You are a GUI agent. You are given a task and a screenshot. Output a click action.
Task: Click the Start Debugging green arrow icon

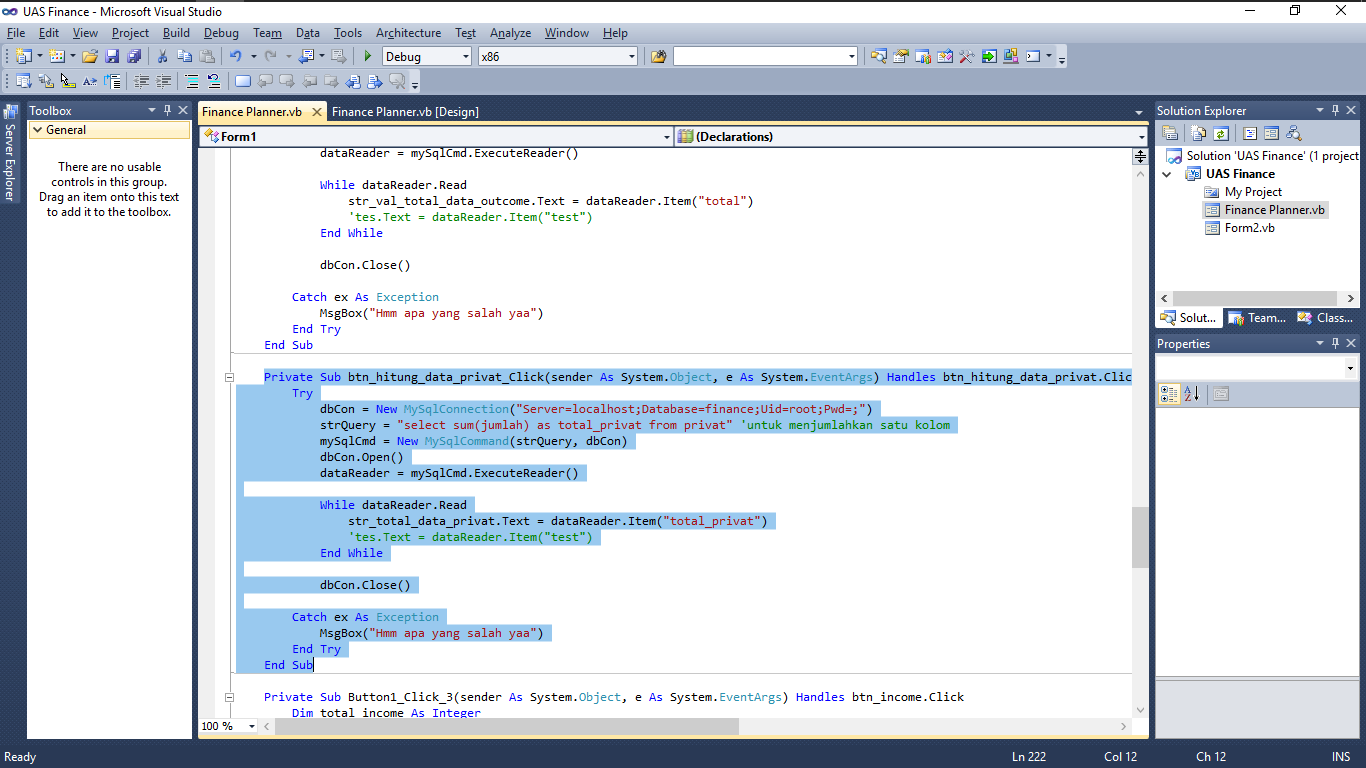click(x=368, y=56)
